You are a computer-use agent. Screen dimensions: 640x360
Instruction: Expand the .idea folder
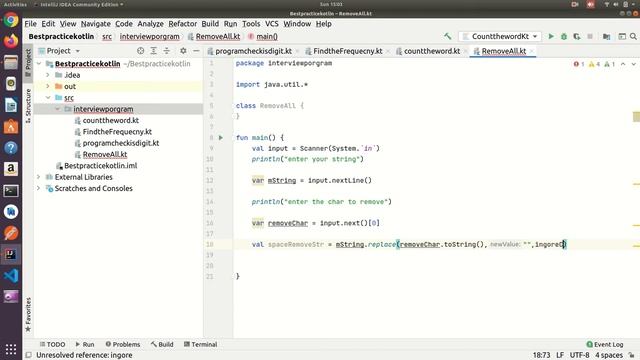48,75
